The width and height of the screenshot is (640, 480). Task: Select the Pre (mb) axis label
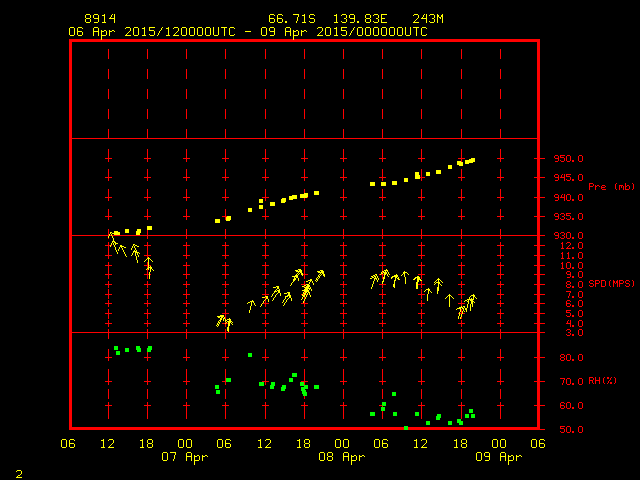(610, 187)
